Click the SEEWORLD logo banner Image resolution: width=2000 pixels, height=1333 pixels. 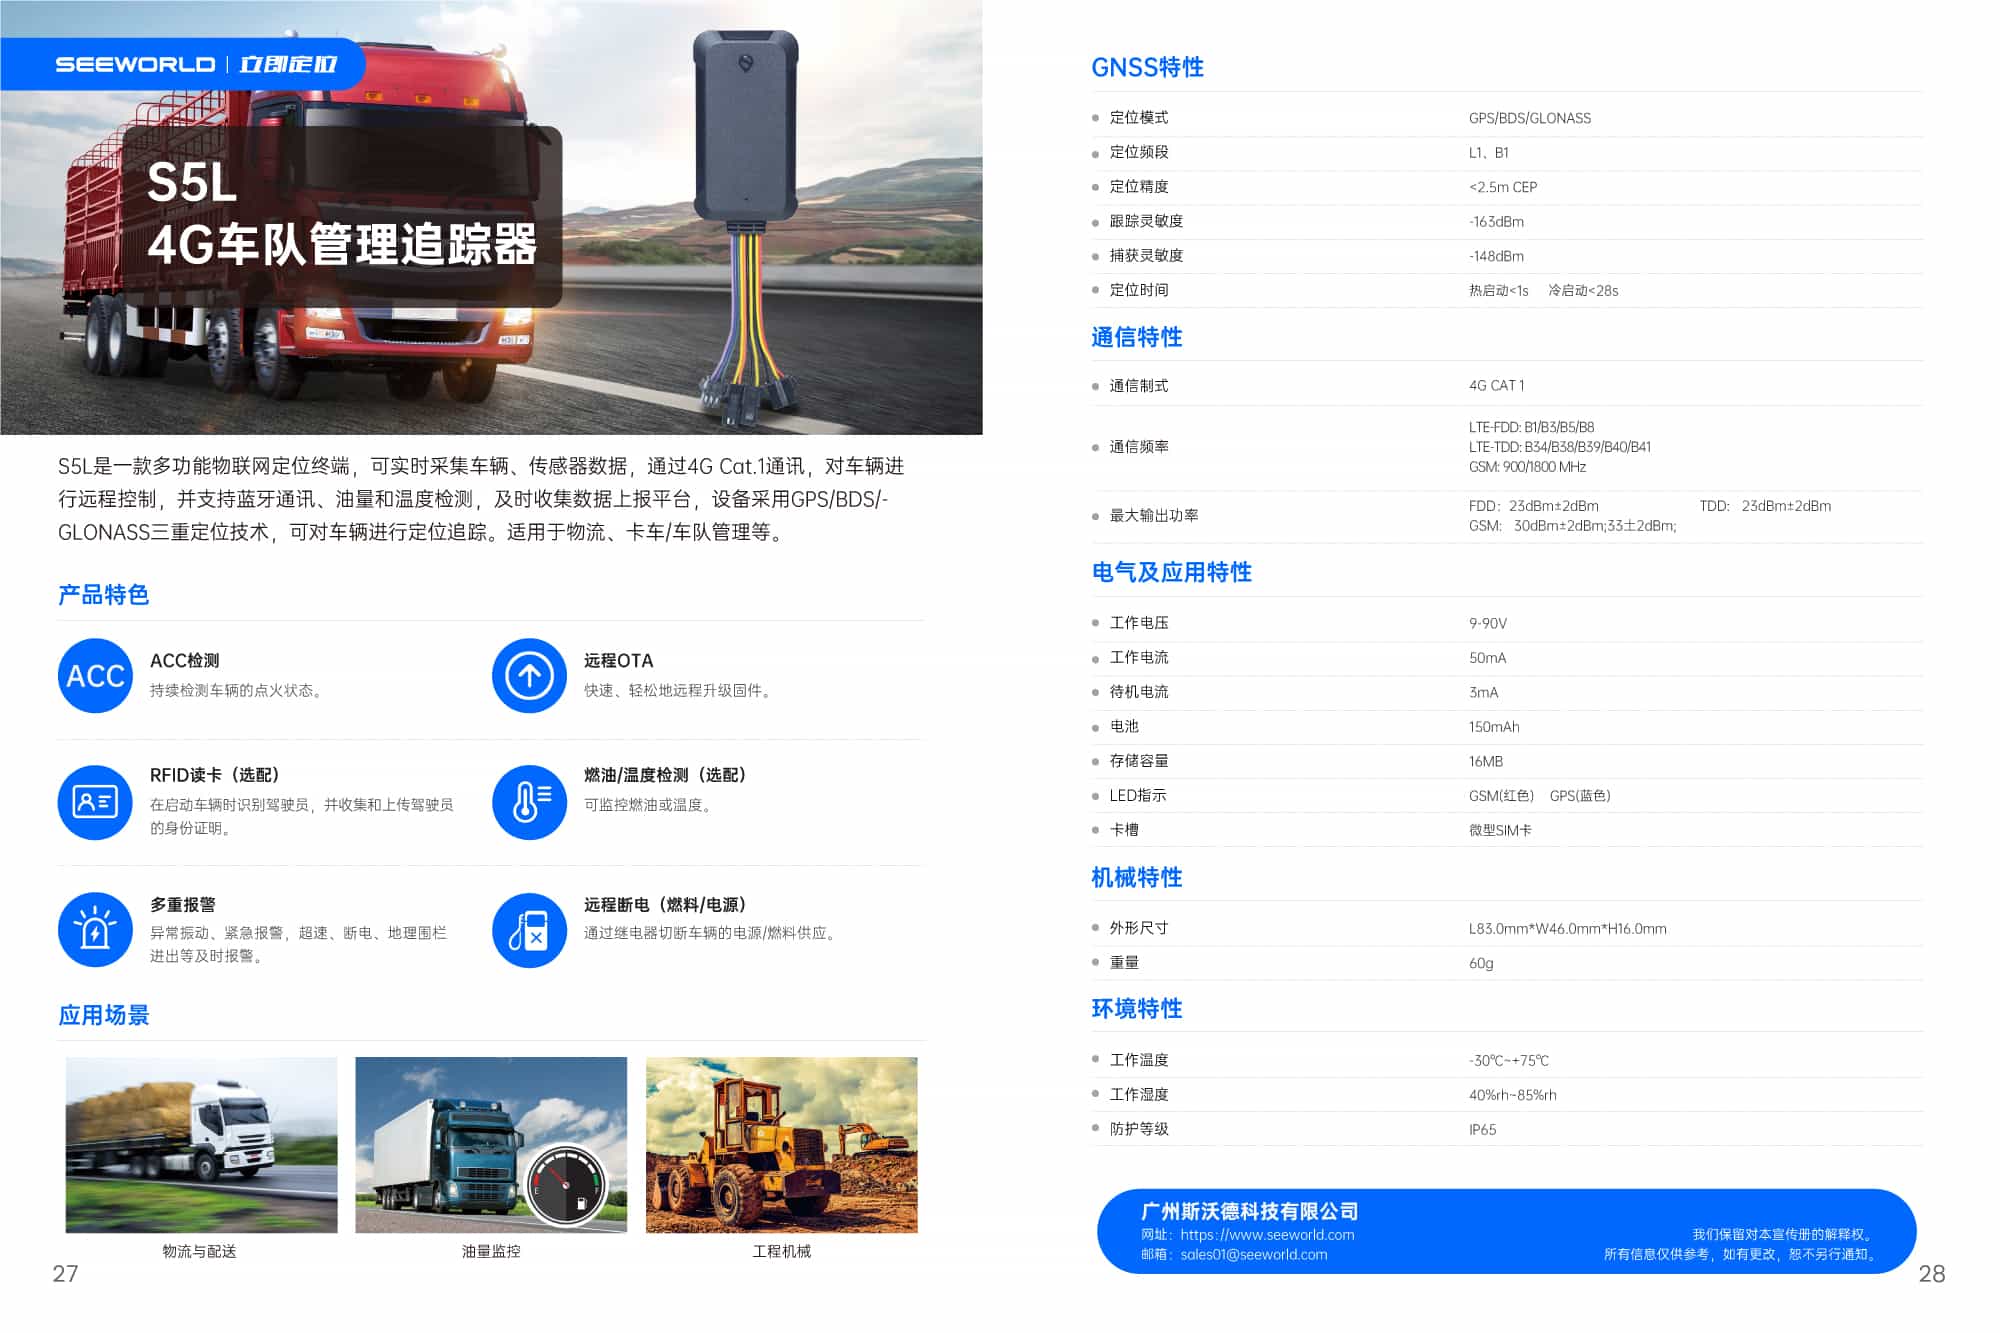click(x=195, y=64)
